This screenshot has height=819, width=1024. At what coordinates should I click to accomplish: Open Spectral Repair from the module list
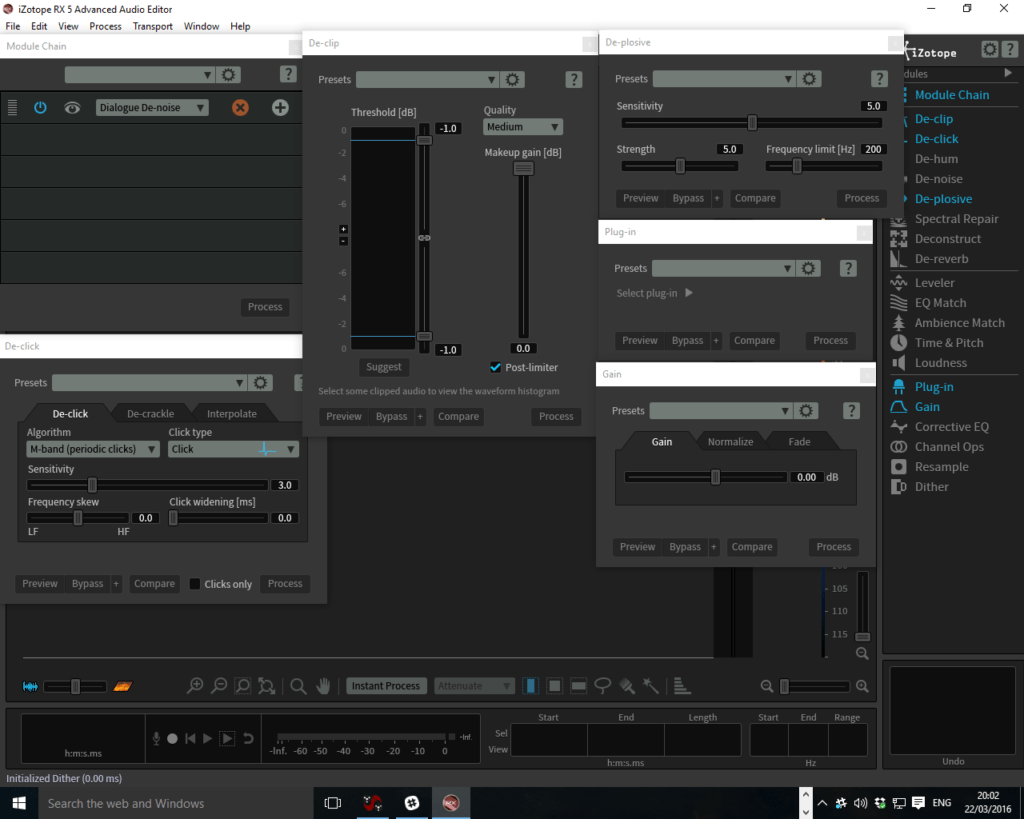(x=956, y=219)
